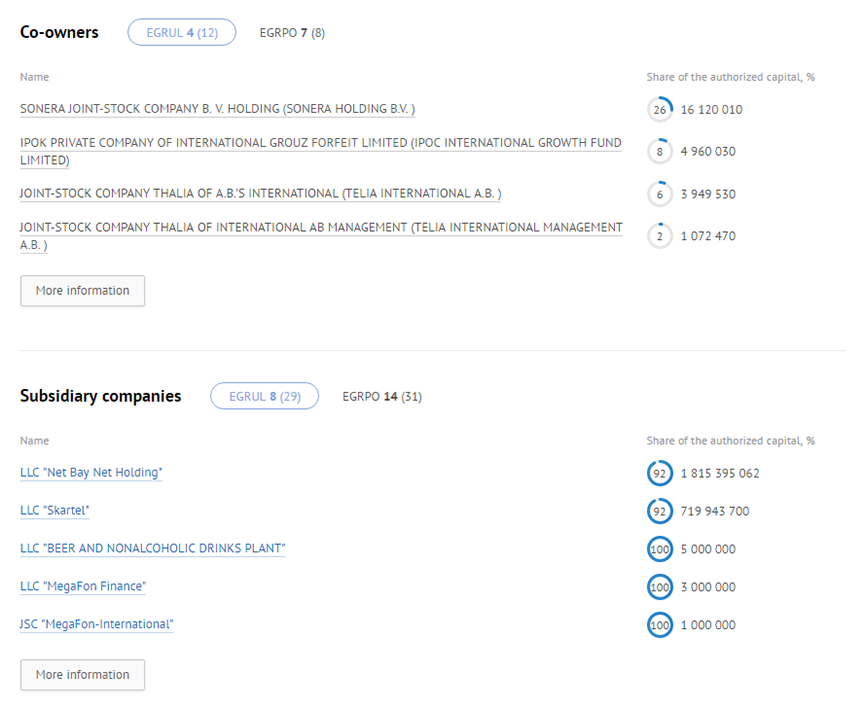Click the 6 percent circle for Telia International A.B.
The width and height of the screenshot is (864, 708).
(660, 194)
